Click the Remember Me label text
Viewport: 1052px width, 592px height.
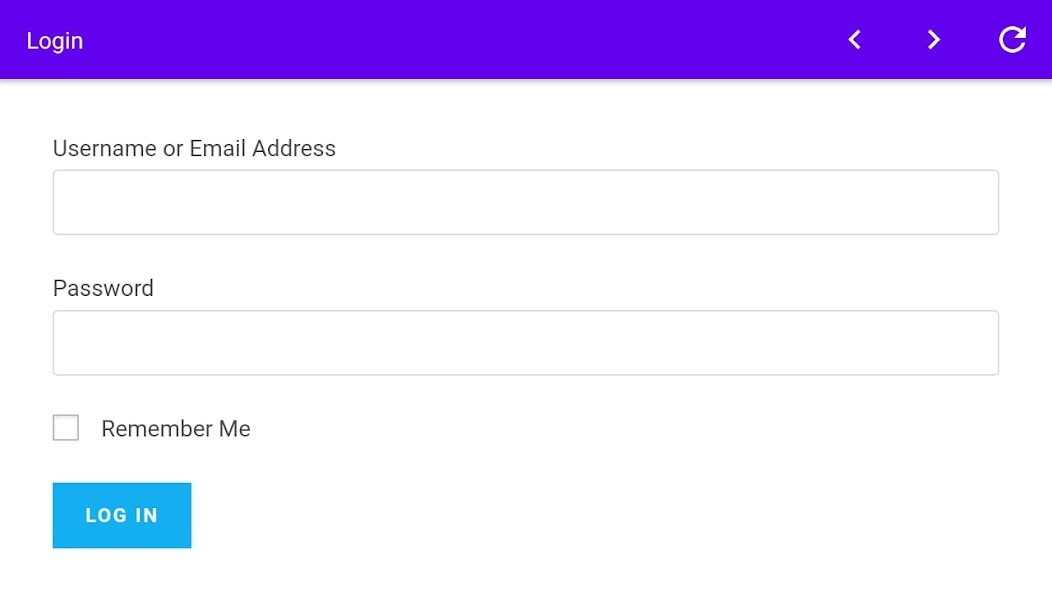coord(175,429)
